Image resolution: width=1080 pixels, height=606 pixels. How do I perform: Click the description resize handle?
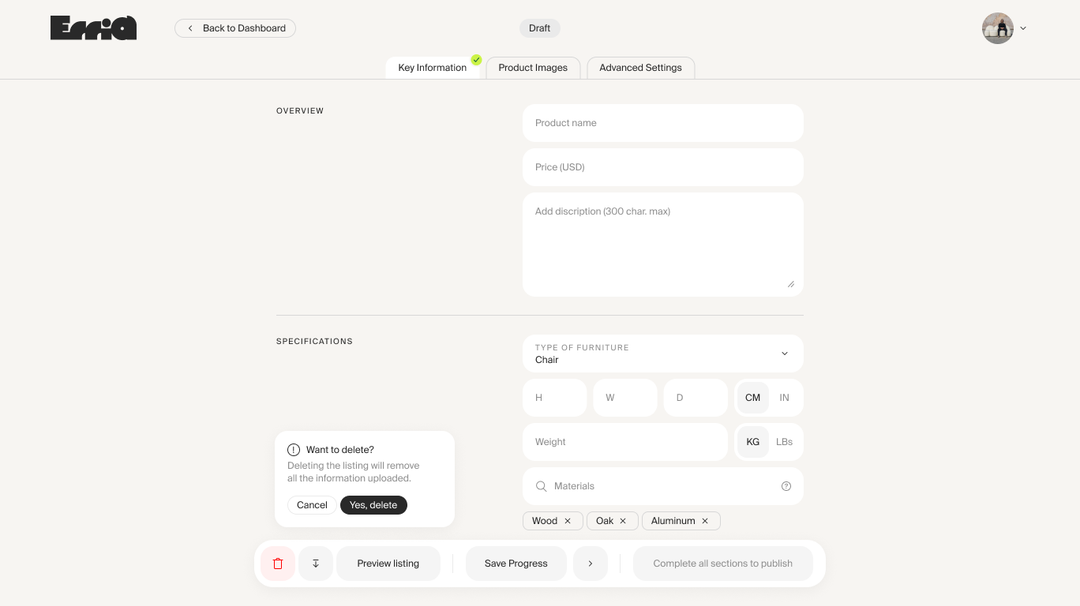pyautogui.click(x=791, y=284)
